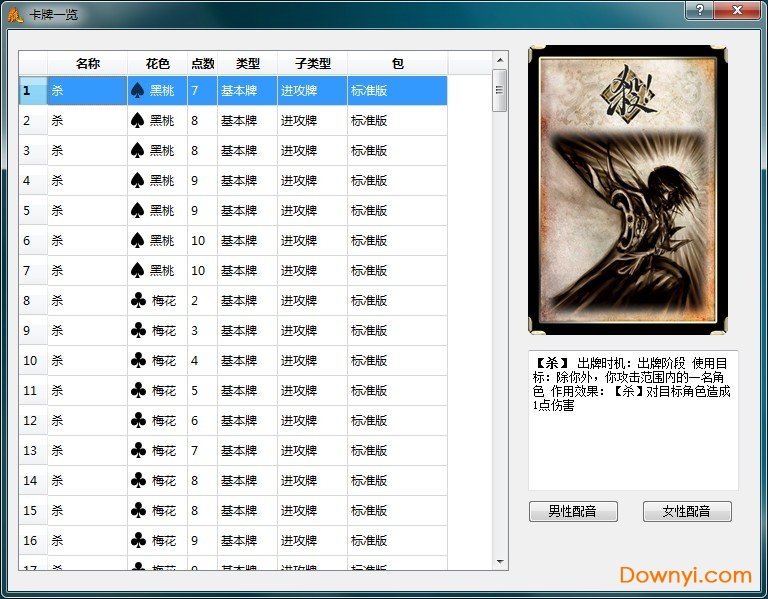Click the spade suit icon in row 1
This screenshot has width=768, height=599.
[138, 91]
